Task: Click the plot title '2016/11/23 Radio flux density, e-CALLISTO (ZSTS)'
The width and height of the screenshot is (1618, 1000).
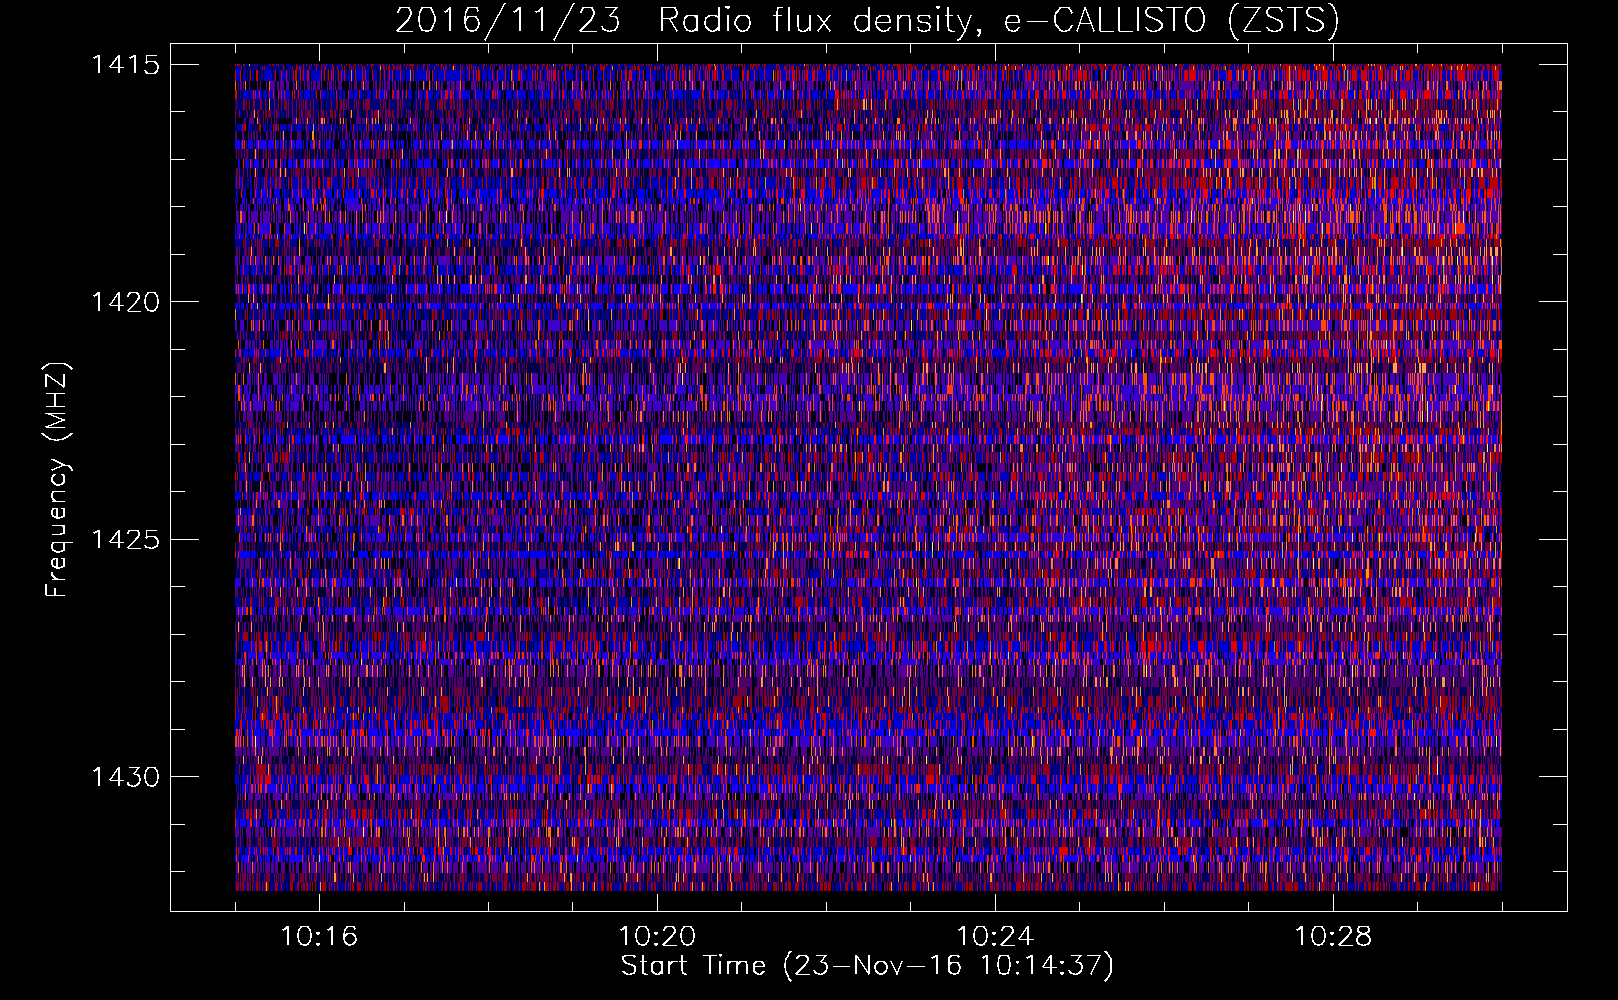Action: point(867,21)
